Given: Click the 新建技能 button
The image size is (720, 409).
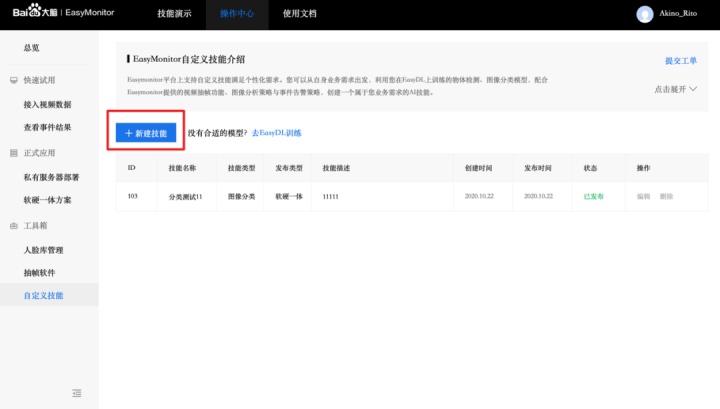Looking at the screenshot, I should [x=146, y=133].
